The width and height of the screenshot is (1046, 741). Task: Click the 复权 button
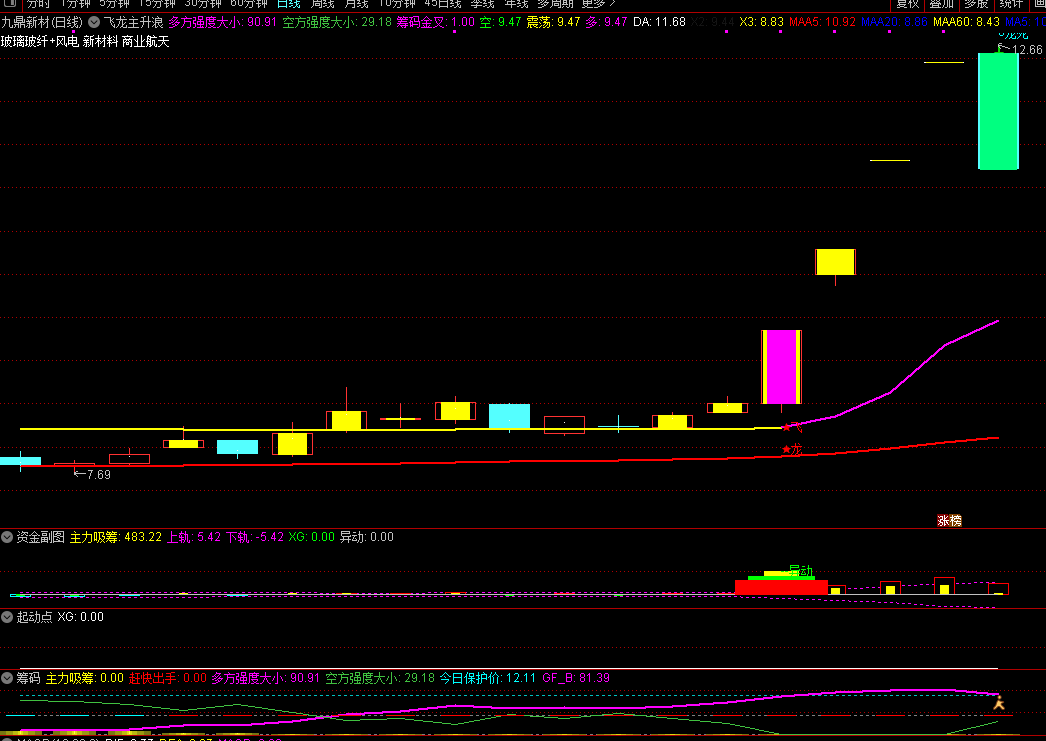(908, 4)
